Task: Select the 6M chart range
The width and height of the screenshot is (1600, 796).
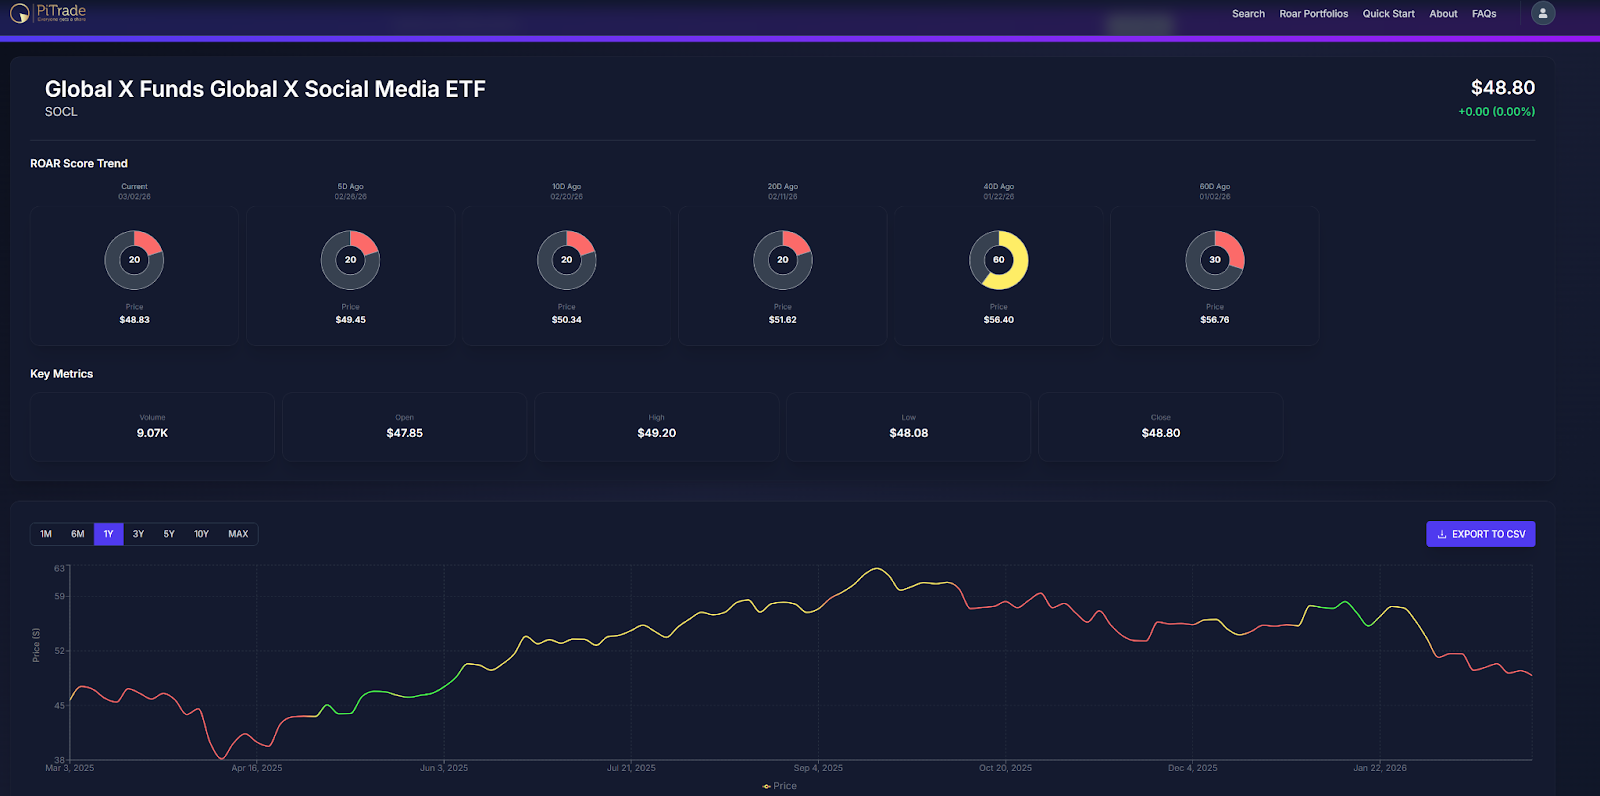Action: click(78, 534)
